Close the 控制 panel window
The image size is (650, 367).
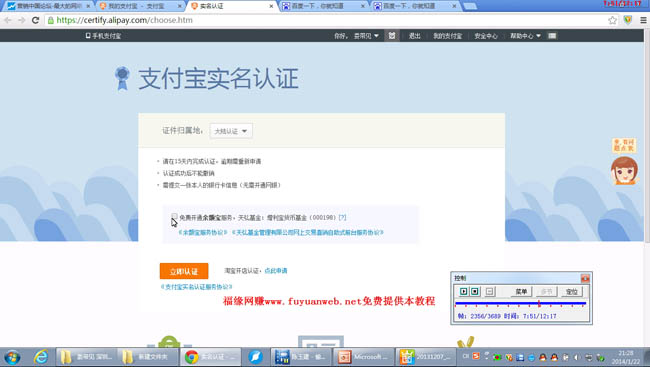[x=585, y=278]
